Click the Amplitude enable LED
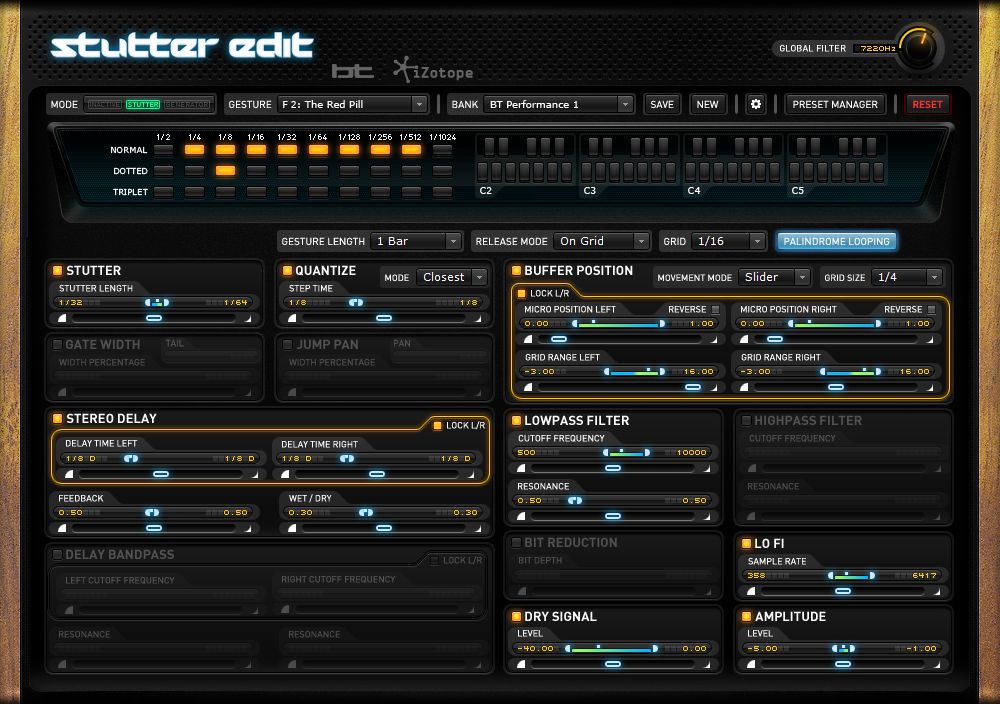Screen dimensions: 1000x704 pyautogui.click(x=746, y=616)
